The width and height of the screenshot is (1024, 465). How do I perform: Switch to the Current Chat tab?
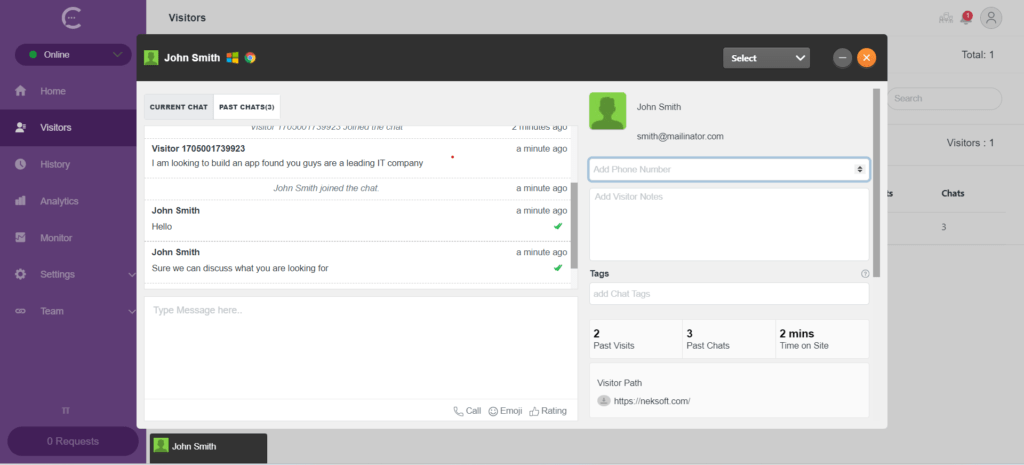[x=179, y=107]
